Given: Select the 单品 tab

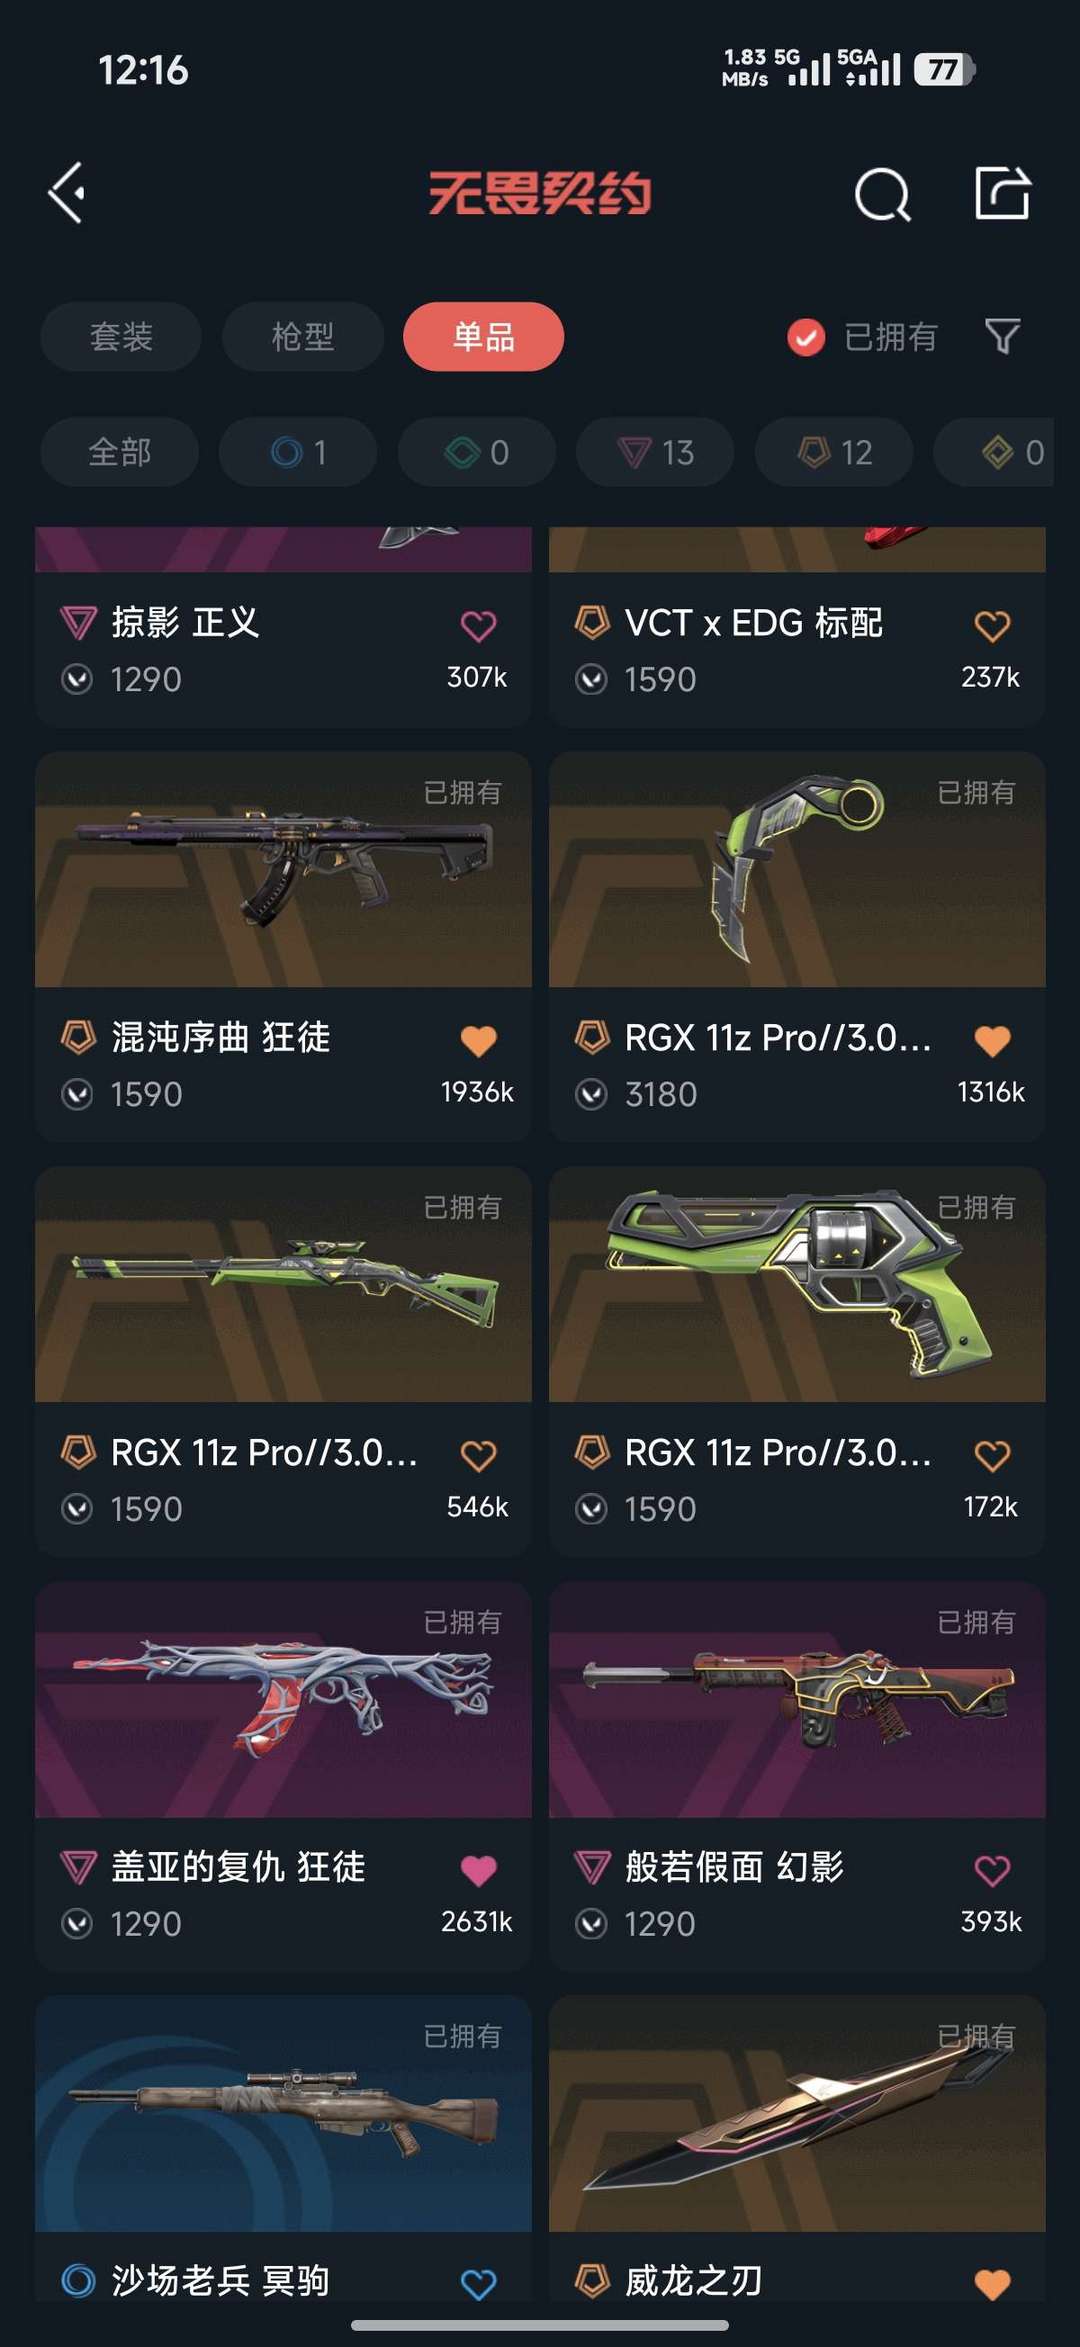Looking at the screenshot, I should 483,337.
